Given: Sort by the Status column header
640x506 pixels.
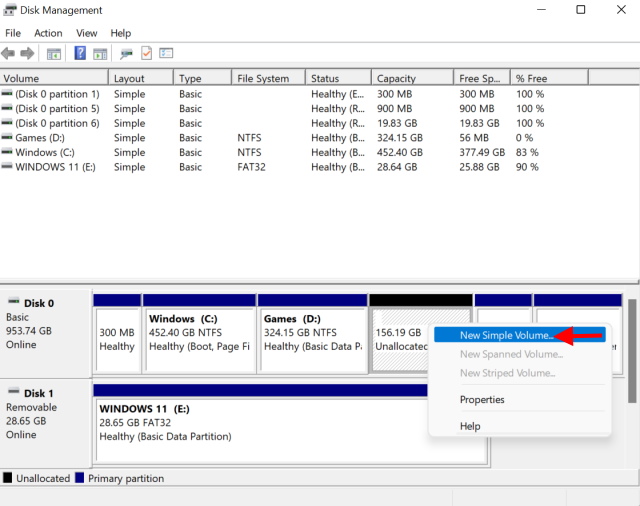Looking at the screenshot, I should point(338,78).
